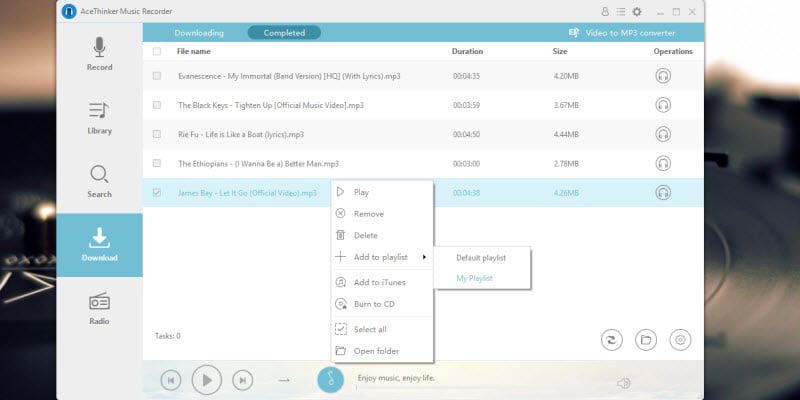This screenshot has height=400, width=800.
Task: Choose Open folder from context menu
Action: tap(382, 351)
